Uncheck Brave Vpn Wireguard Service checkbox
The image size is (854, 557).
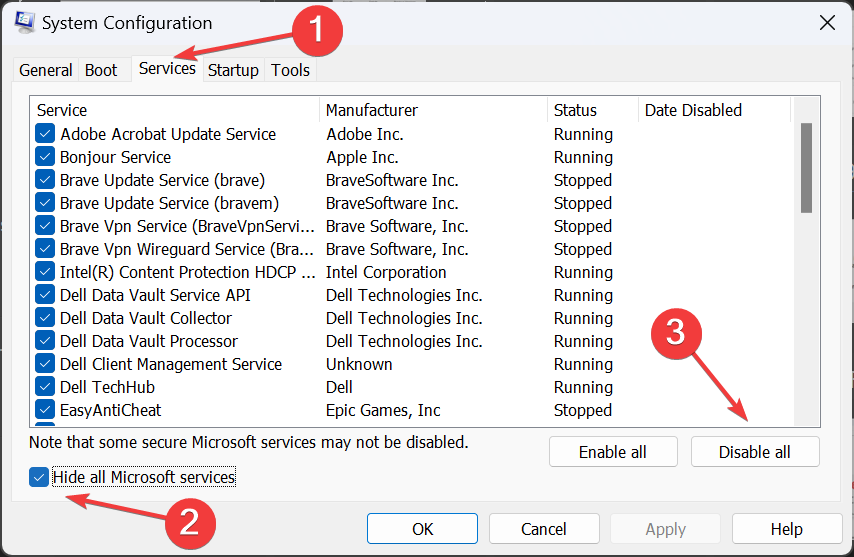pyautogui.click(x=45, y=249)
